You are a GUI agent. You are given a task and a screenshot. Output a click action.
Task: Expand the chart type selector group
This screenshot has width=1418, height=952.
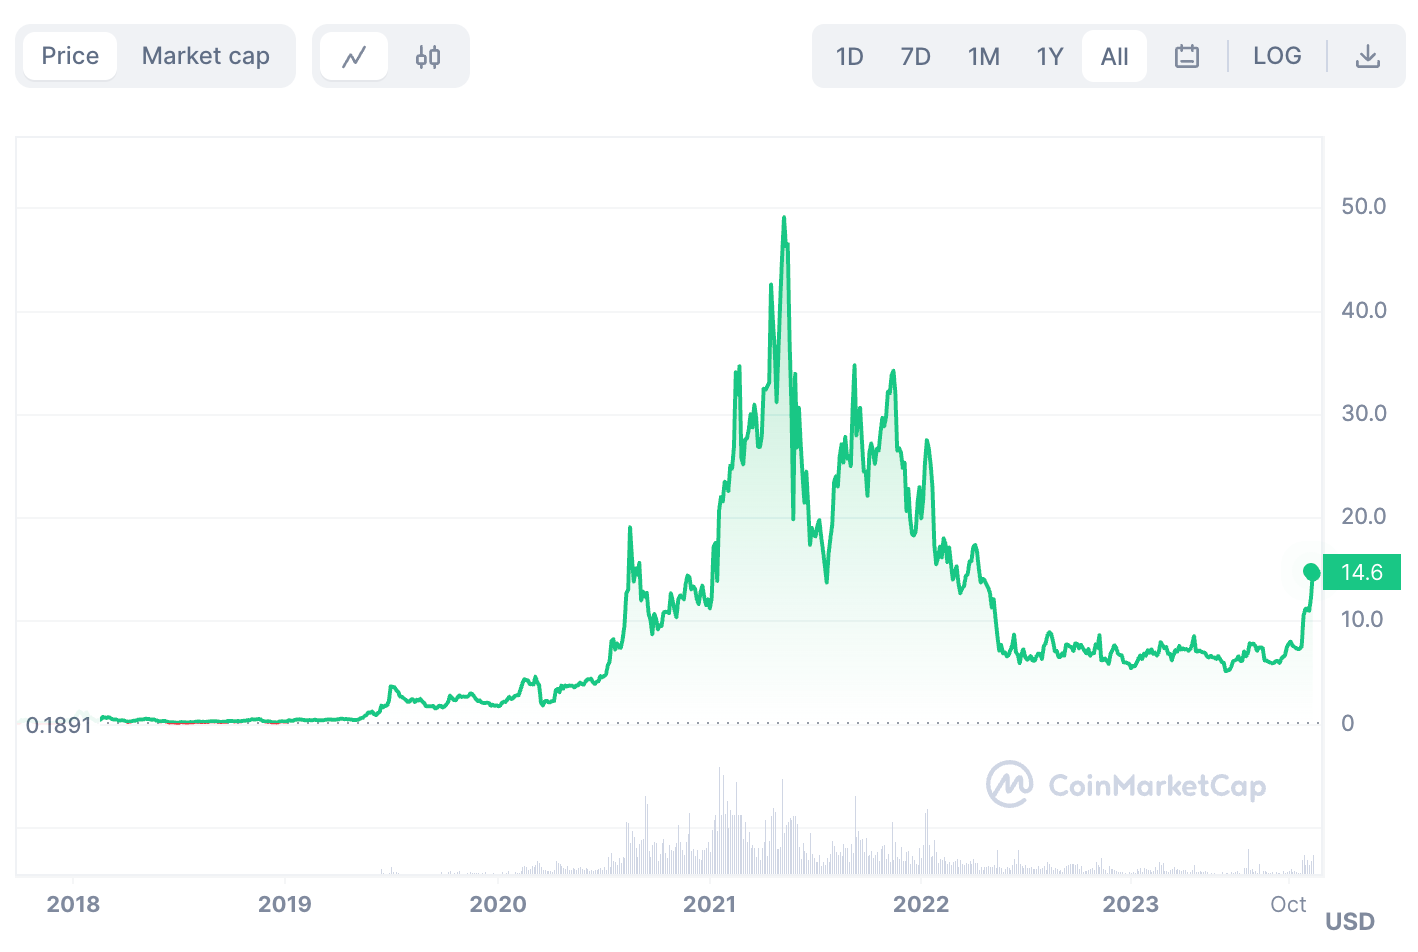[x=391, y=56]
